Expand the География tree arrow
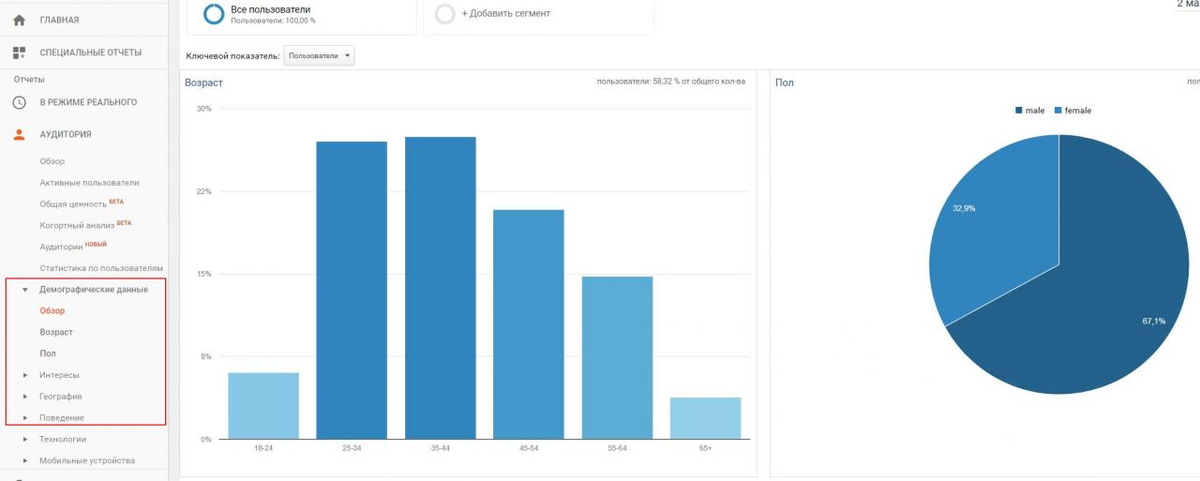 point(25,397)
